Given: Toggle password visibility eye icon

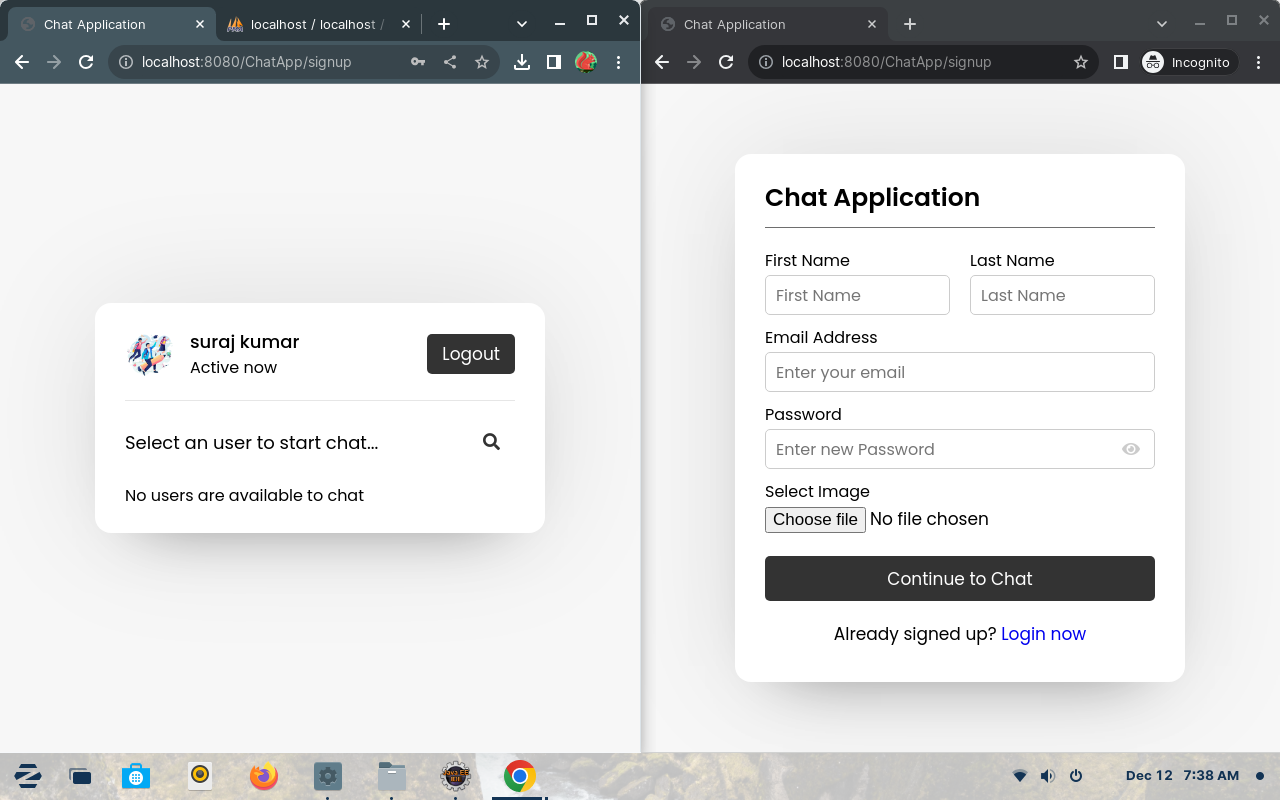Looking at the screenshot, I should tap(1130, 449).
